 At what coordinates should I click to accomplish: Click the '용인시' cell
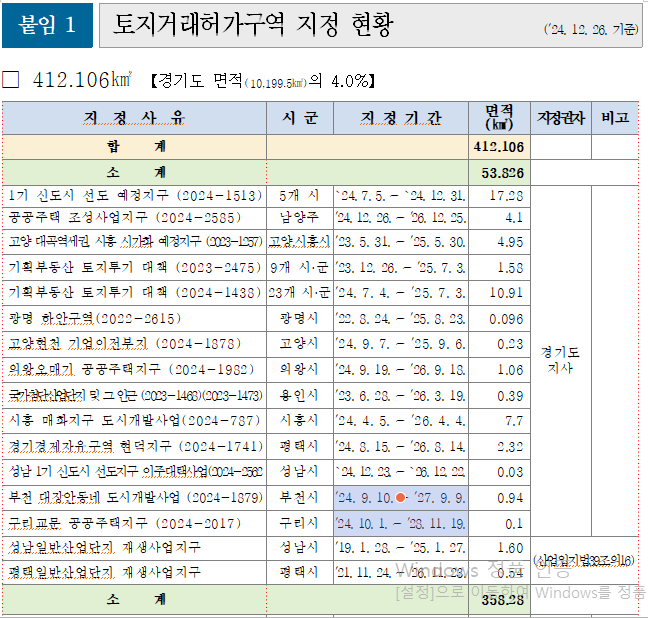pyautogui.click(x=300, y=396)
